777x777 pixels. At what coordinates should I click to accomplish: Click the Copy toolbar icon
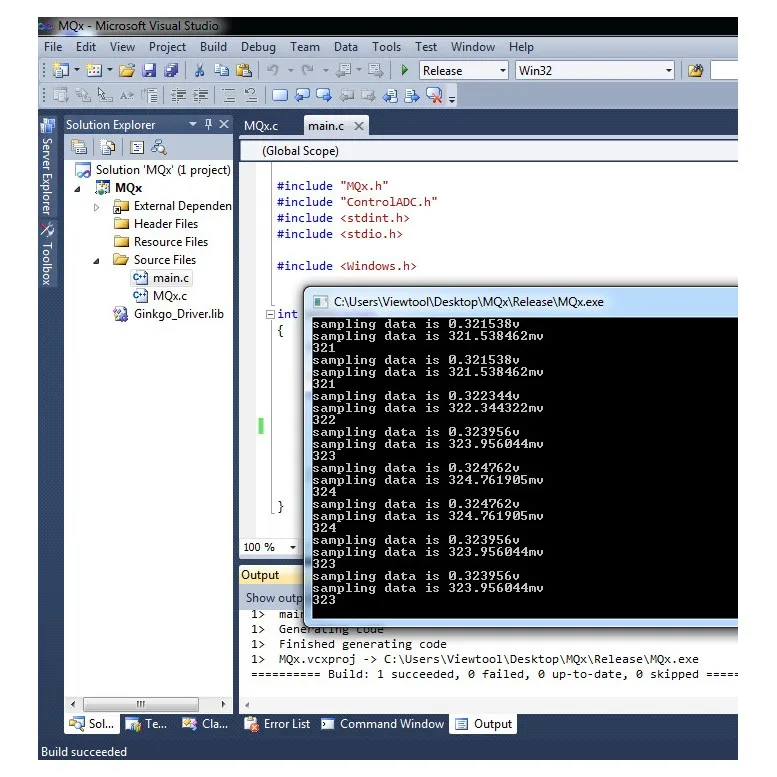(221, 70)
